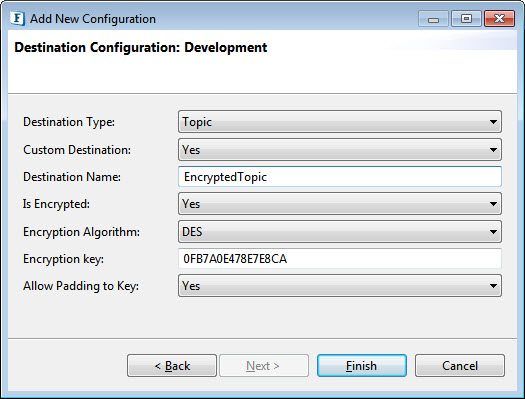525x399 pixels.
Task: Click the Allow Padding Yes arrow icon
Action: pos(493,286)
